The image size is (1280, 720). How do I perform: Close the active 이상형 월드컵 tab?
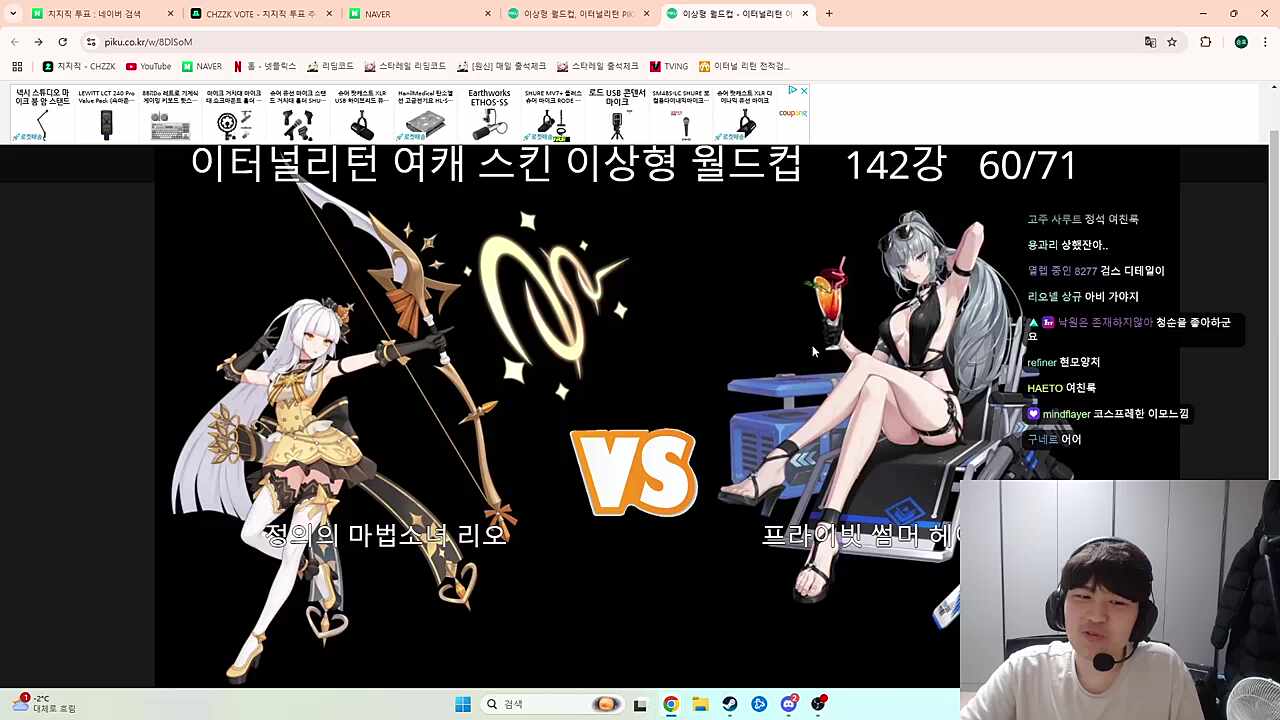[x=805, y=14]
